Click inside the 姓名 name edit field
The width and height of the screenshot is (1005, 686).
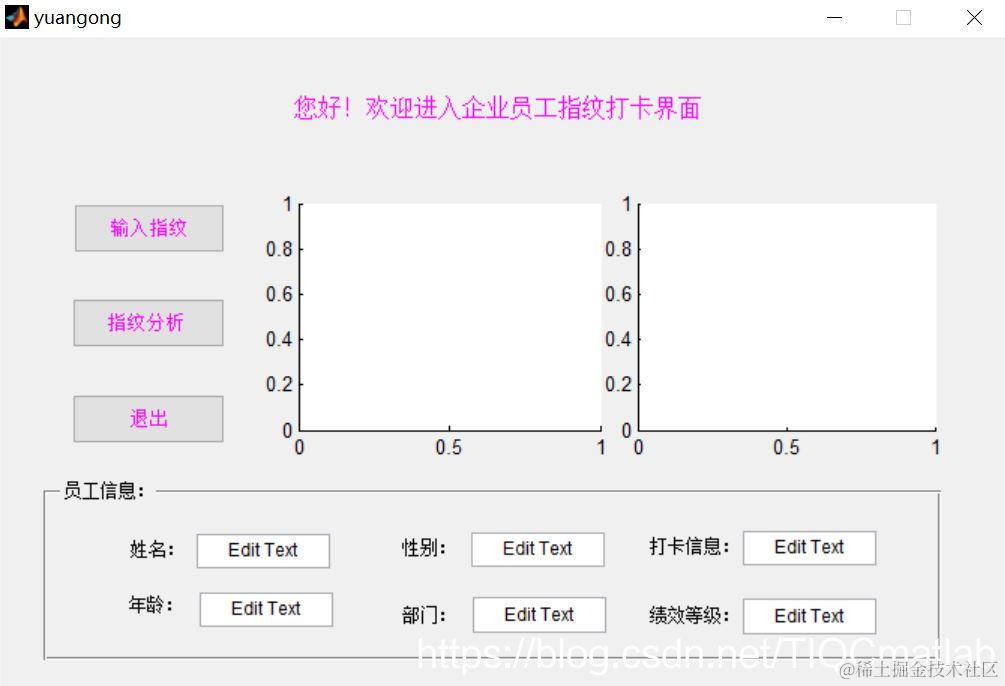click(x=263, y=550)
